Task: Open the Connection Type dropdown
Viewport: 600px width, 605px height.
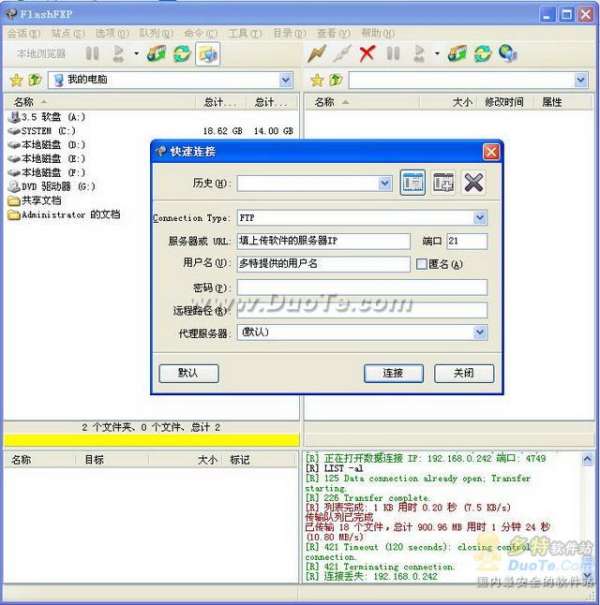Action: point(480,218)
